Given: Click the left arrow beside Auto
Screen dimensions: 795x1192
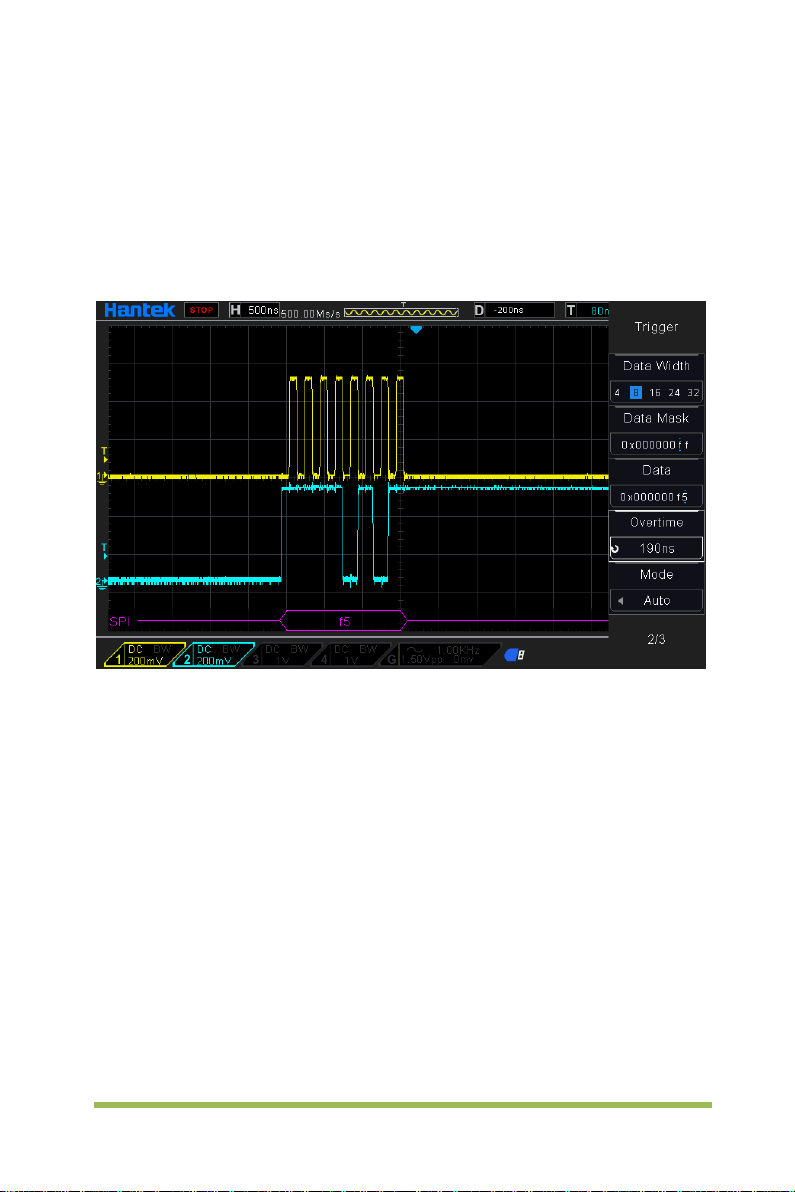Looking at the screenshot, I should click(x=621, y=601).
